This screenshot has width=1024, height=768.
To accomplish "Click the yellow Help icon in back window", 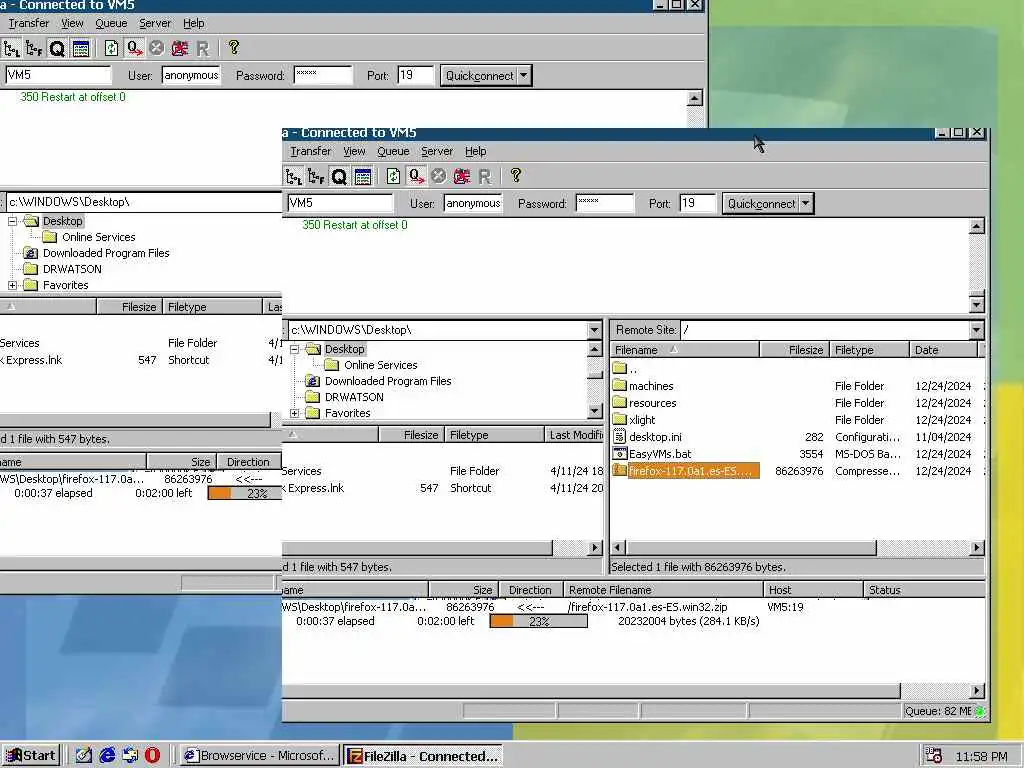I will coord(234,48).
